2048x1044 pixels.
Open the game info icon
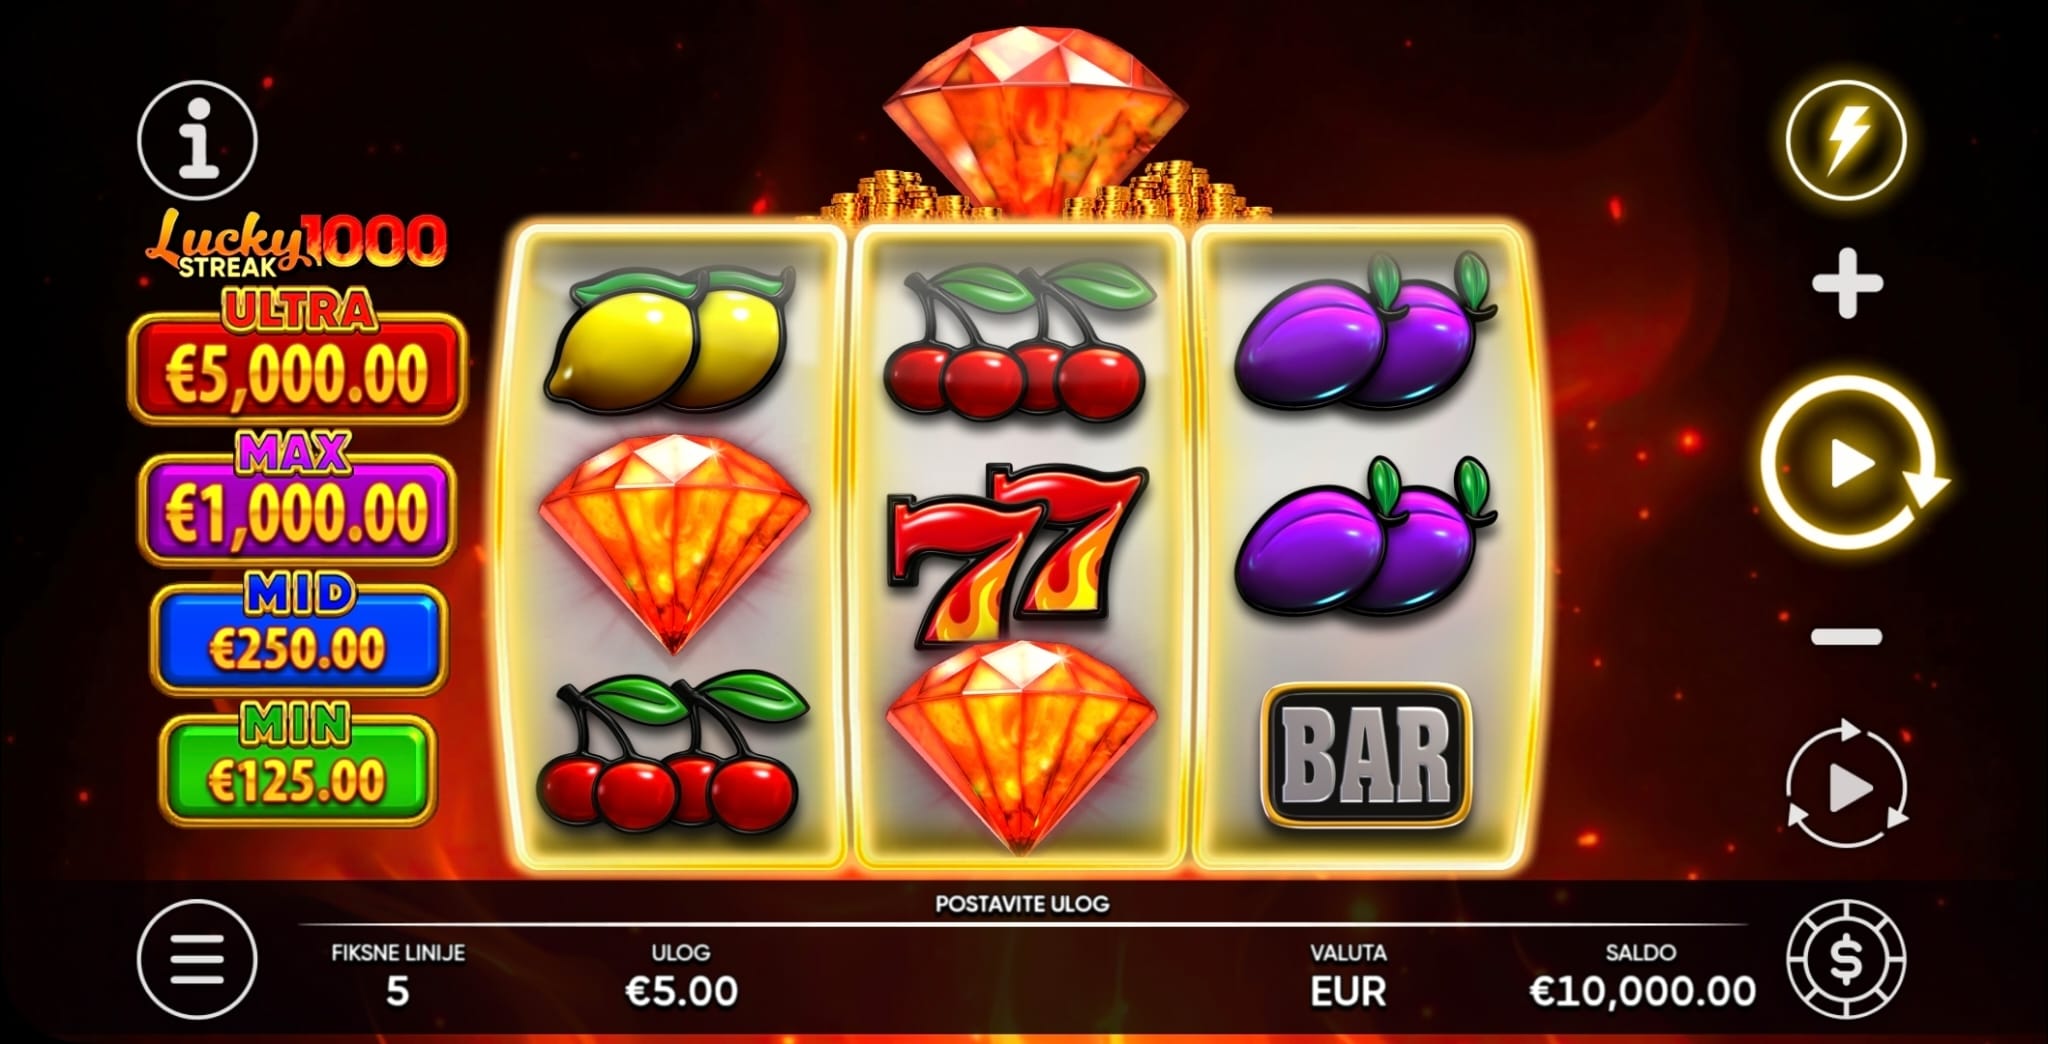tap(197, 140)
